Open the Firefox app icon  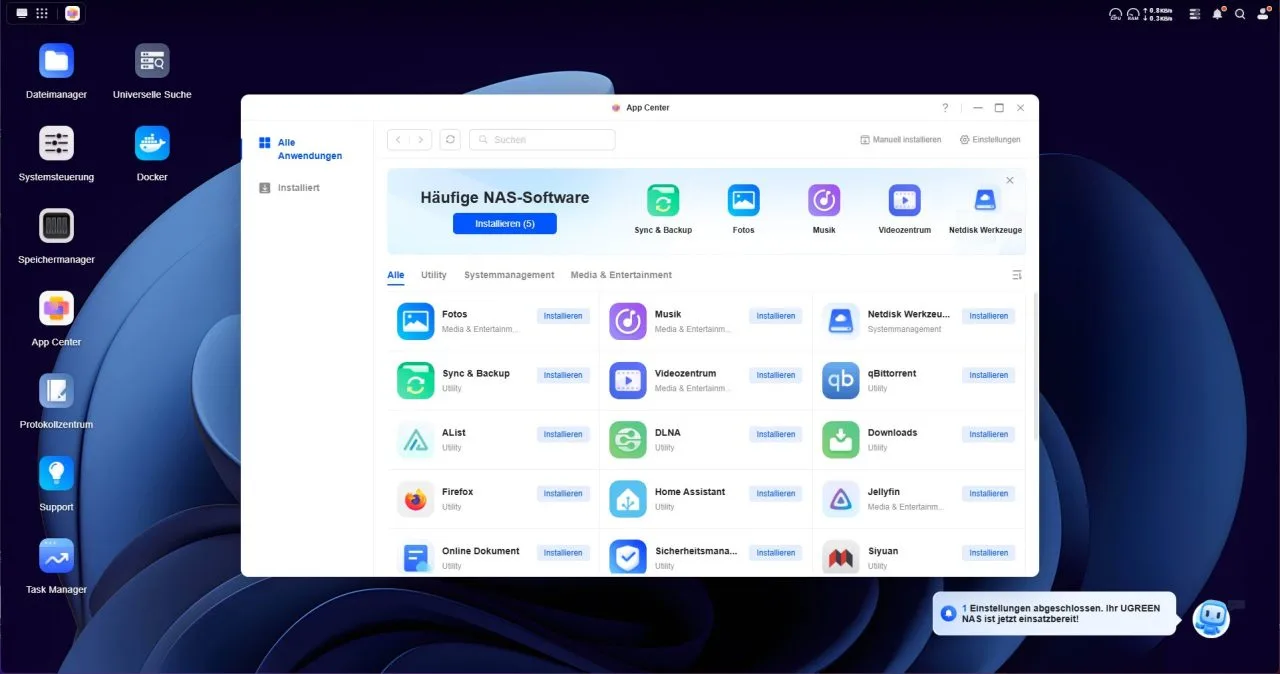point(415,499)
